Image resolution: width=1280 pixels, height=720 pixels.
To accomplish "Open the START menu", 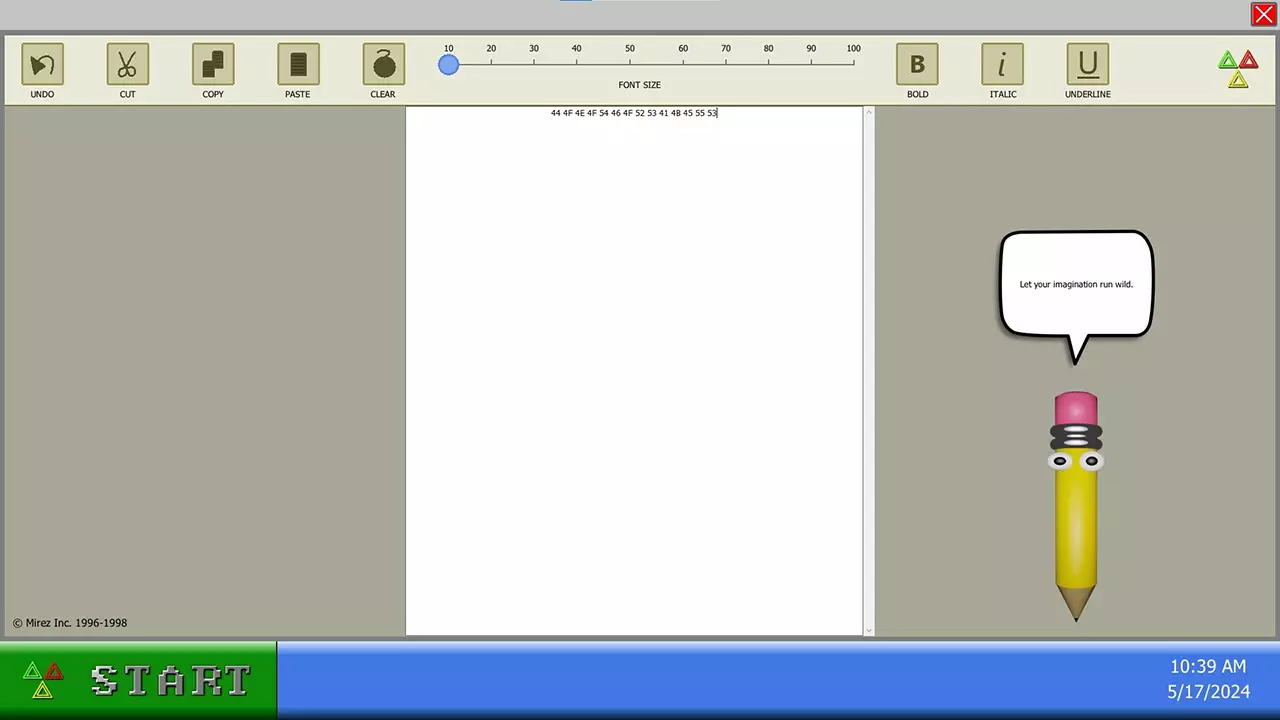I will click(x=138, y=681).
